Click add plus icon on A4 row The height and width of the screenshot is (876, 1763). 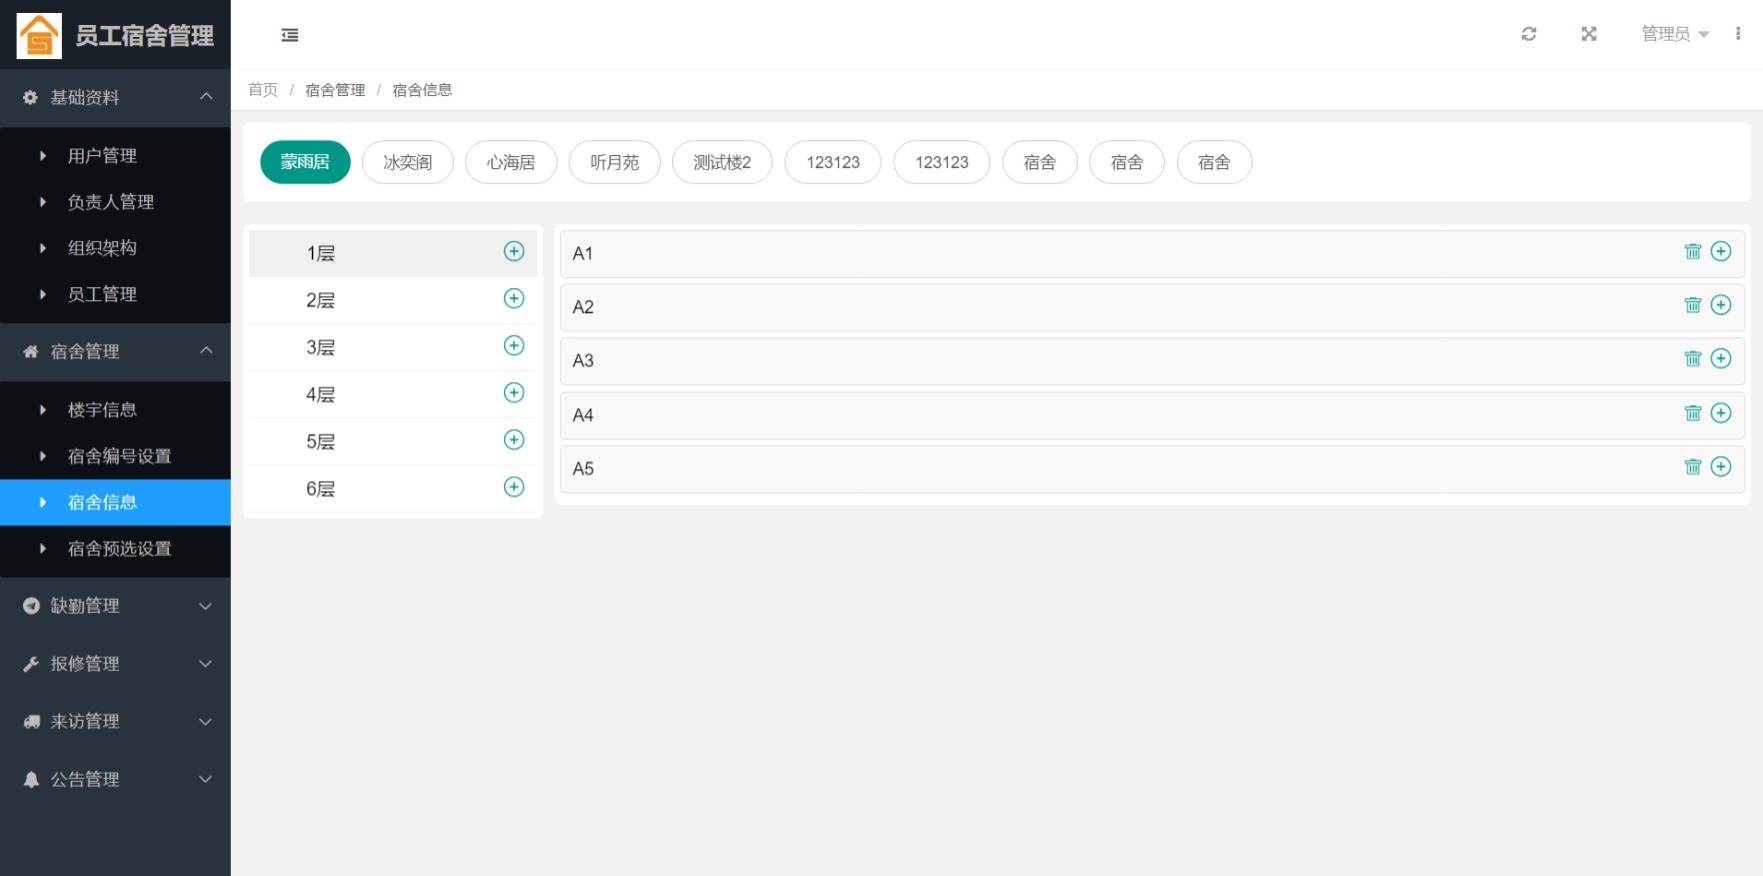pyautogui.click(x=1721, y=413)
